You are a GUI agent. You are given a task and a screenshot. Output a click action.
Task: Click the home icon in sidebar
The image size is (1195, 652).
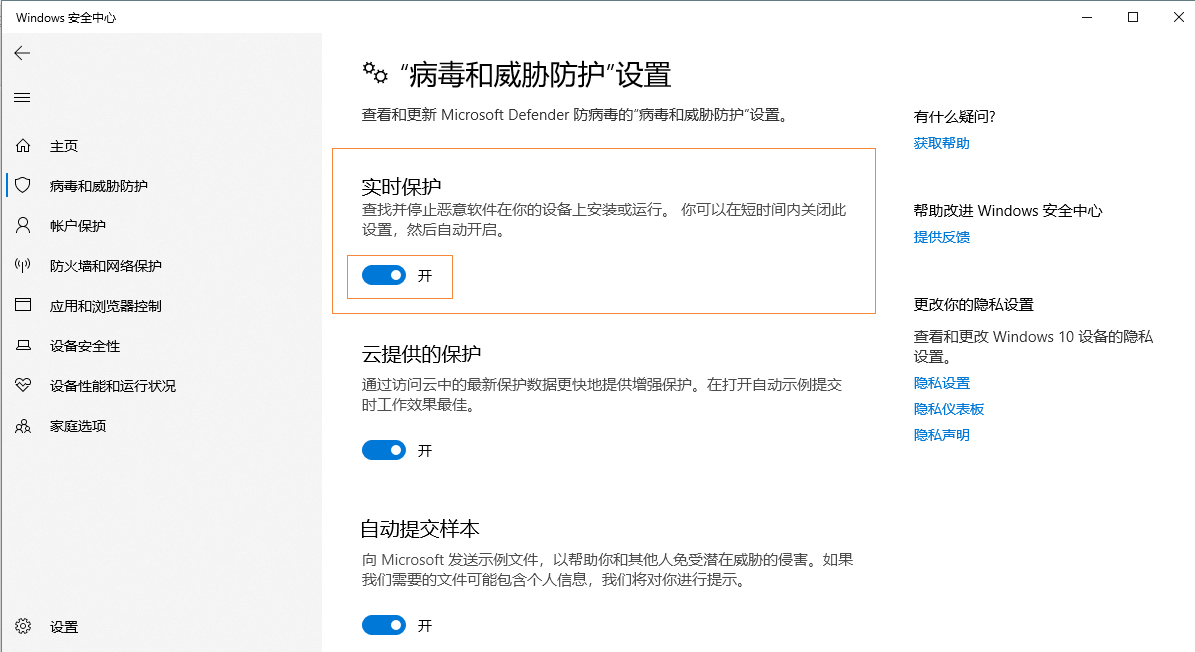coord(23,145)
